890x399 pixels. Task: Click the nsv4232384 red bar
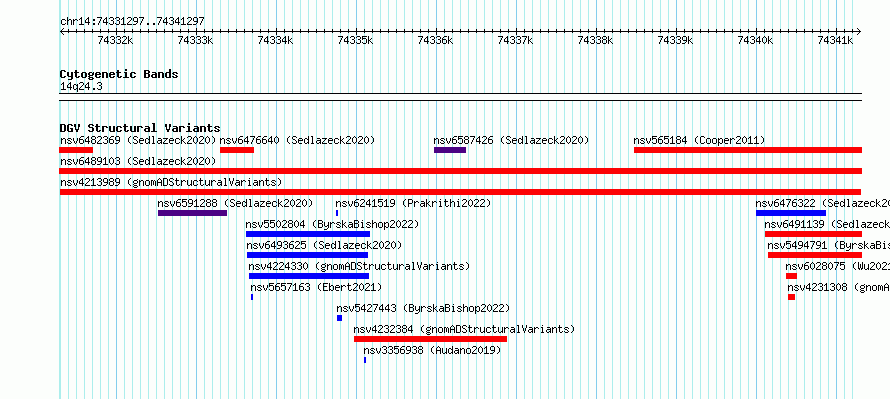point(430,339)
